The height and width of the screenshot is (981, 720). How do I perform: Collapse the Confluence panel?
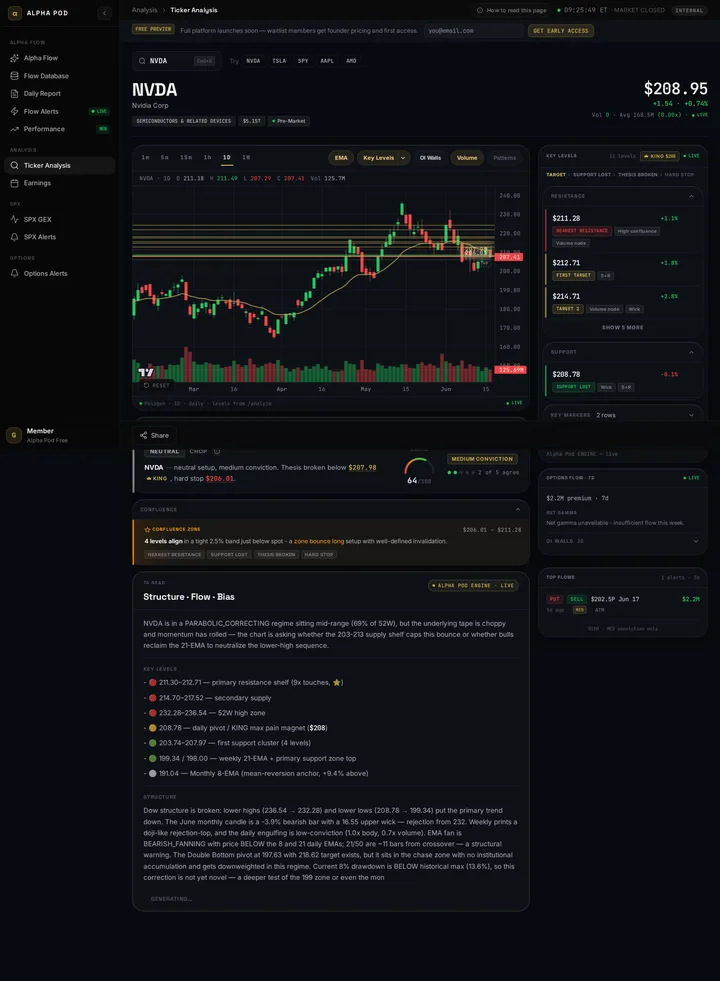[517, 509]
